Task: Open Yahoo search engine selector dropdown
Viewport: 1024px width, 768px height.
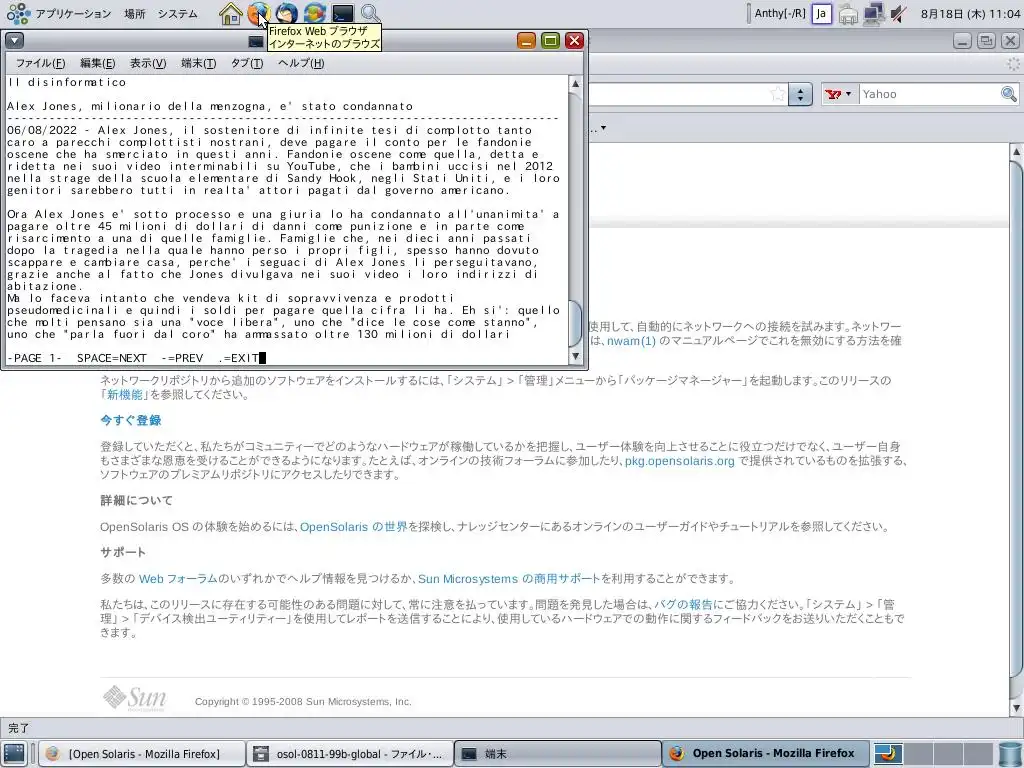Action: (x=839, y=94)
